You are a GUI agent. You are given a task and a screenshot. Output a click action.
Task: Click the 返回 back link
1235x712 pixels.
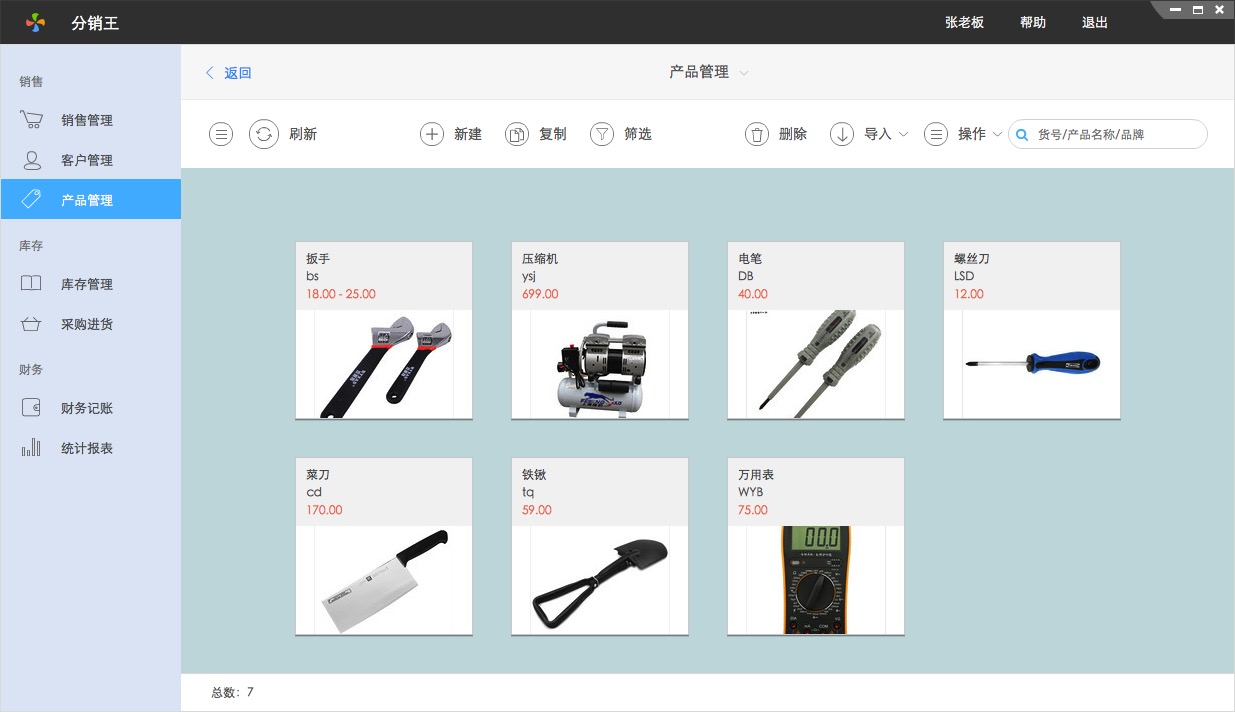tap(229, 73)
